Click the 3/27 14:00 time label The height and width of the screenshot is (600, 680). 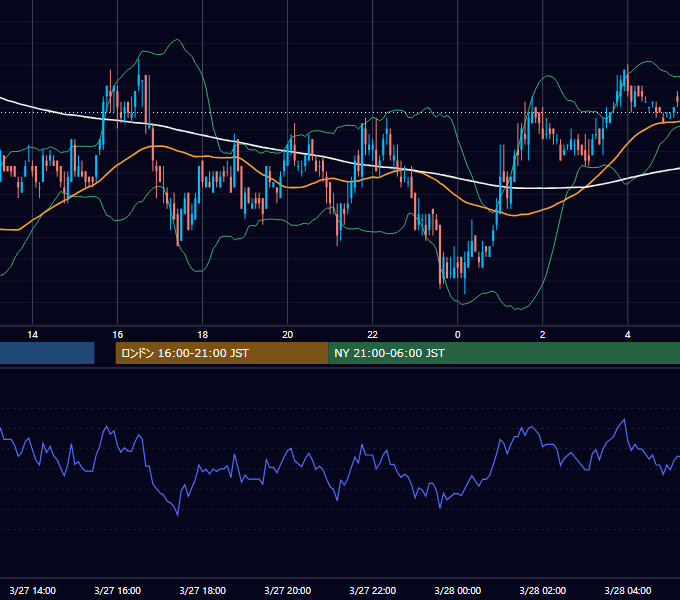[x=33, y=590]
